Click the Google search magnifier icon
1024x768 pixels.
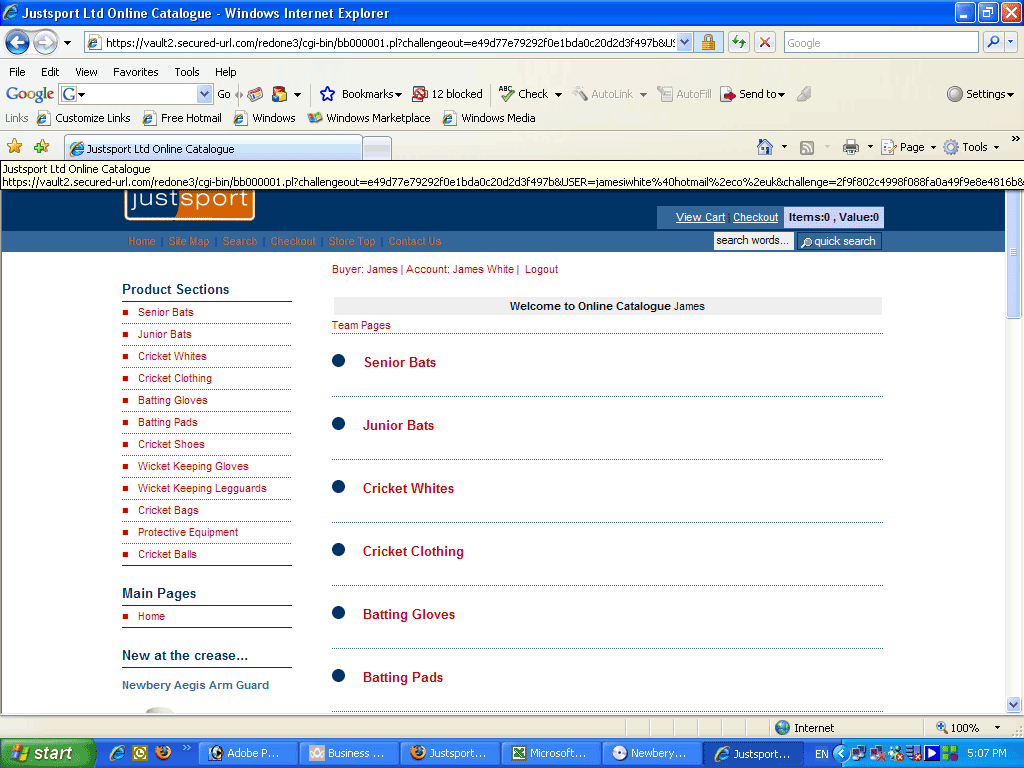click(993, 43)
